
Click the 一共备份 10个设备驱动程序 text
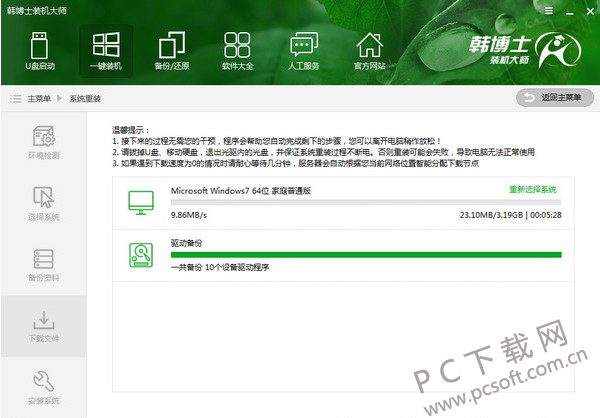[x=220, y=267]
